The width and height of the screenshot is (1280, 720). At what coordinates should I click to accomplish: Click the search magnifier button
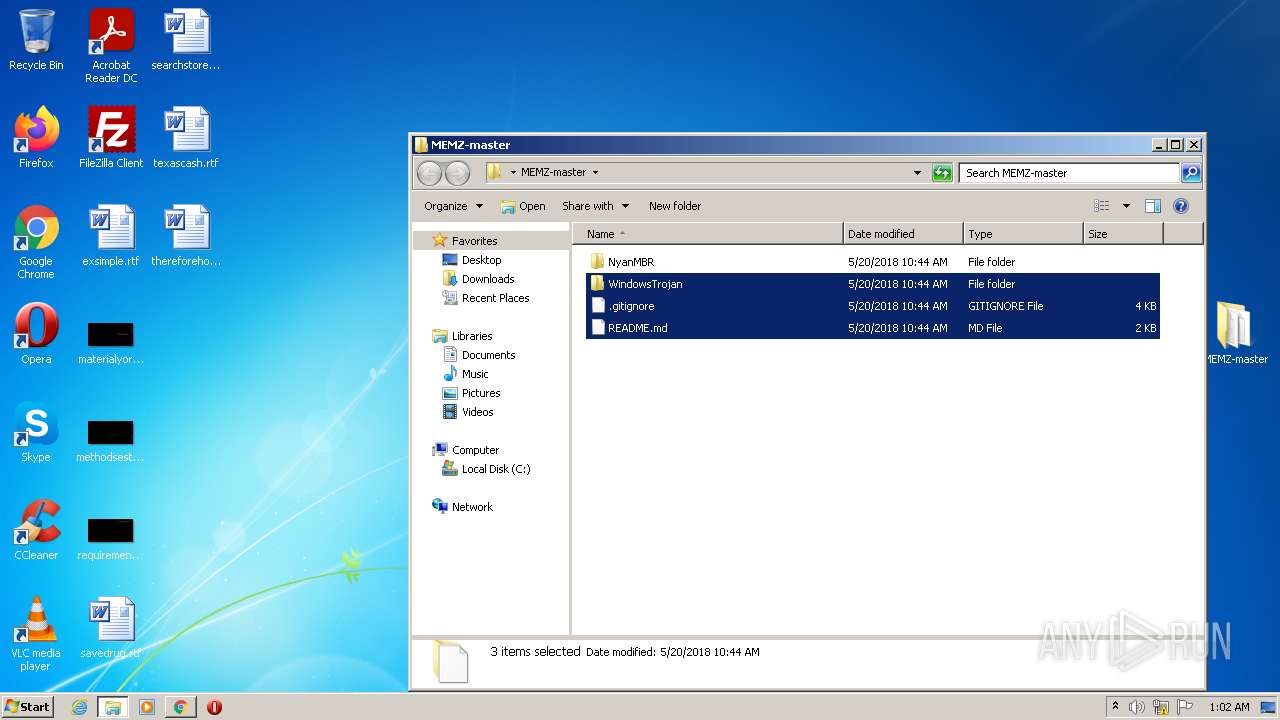(x=1191, y=173)
